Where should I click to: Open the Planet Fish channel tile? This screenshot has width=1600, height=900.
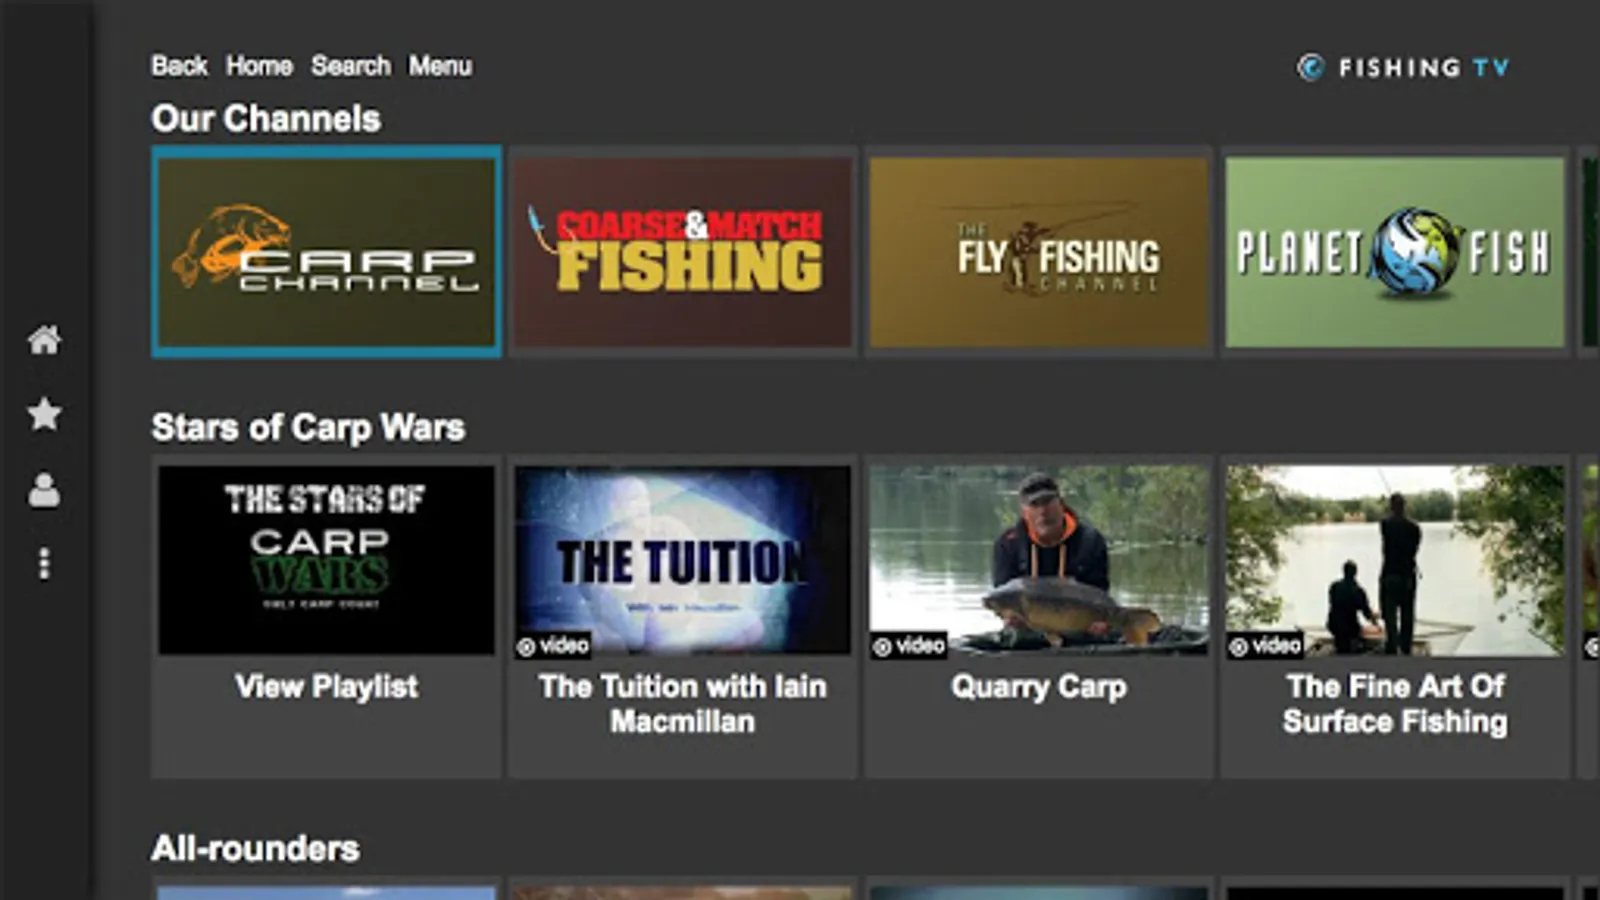pyautogui.click(x=1395, y=252)
